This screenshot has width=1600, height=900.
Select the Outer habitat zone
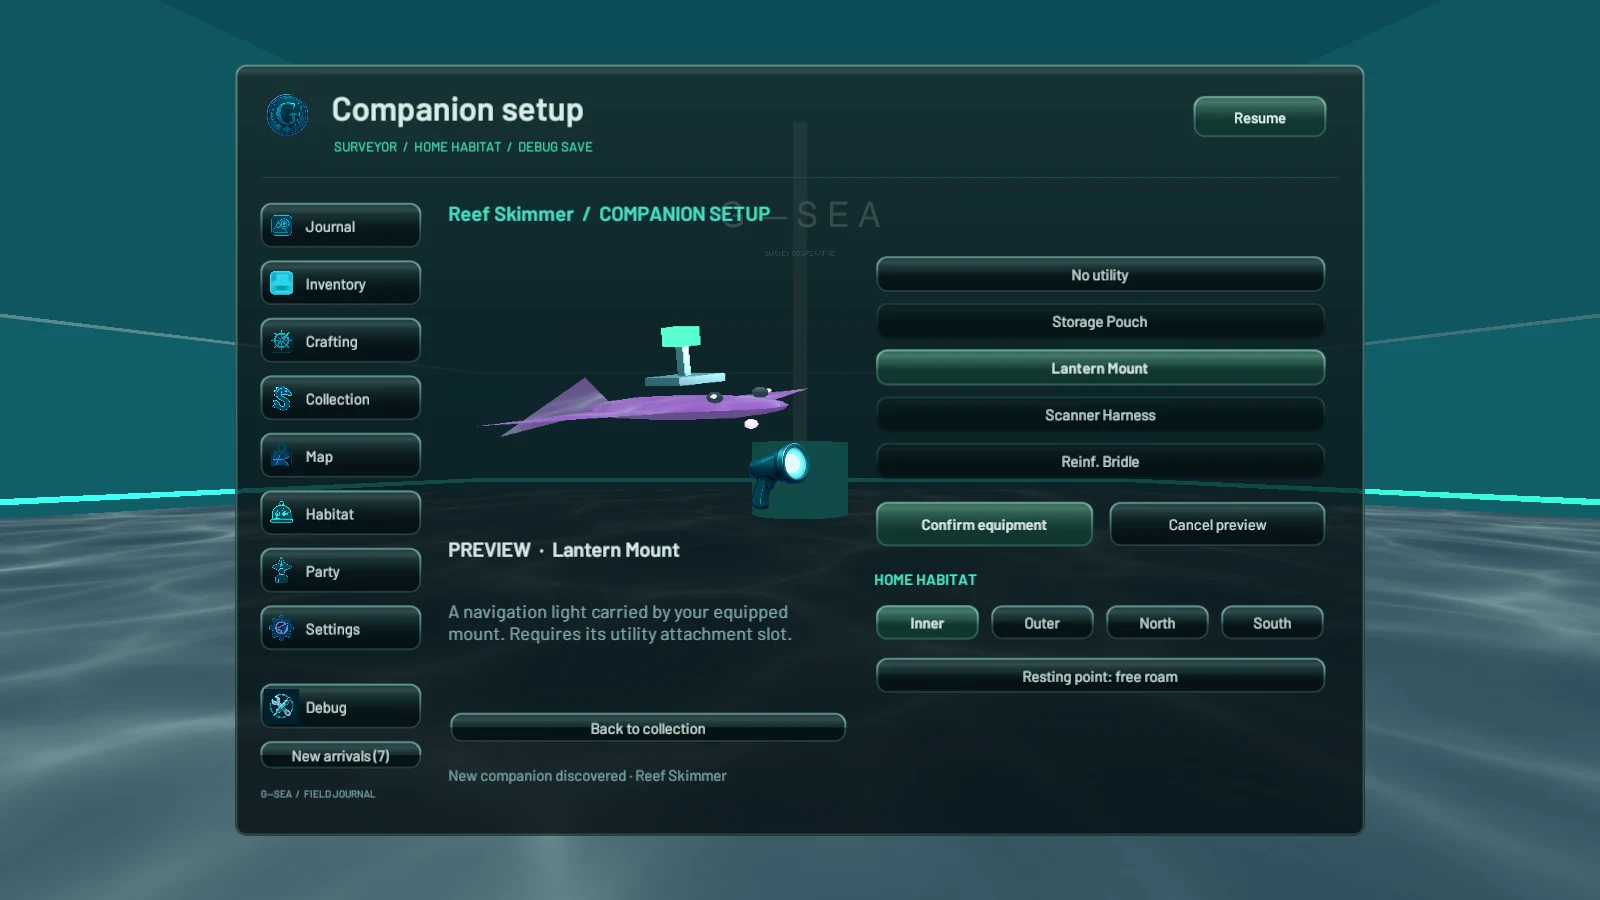(1042, 623)
